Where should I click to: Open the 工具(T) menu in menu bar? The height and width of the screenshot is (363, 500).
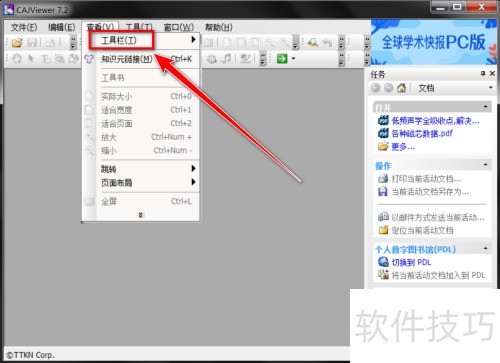point(139,27)
